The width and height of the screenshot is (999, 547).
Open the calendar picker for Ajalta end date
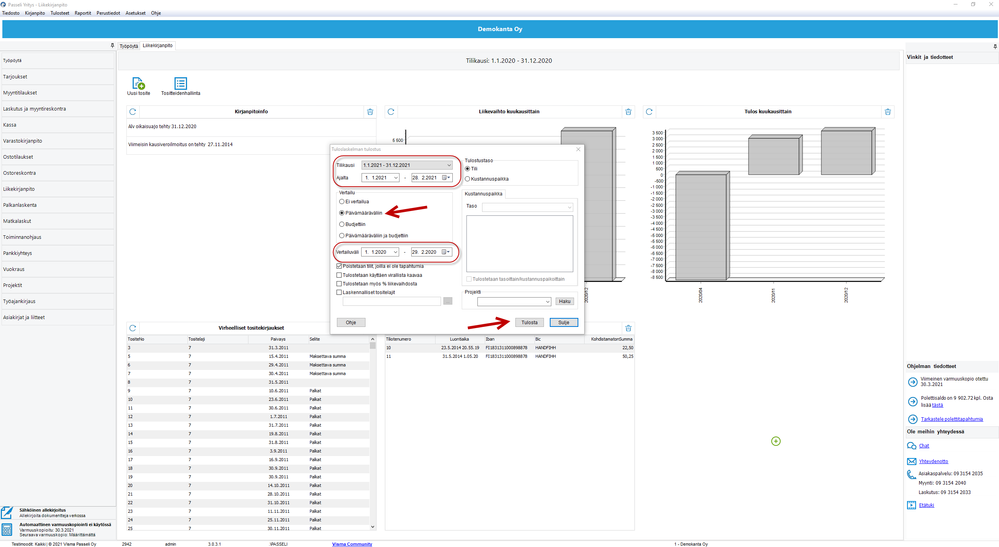tap(446, 178)
